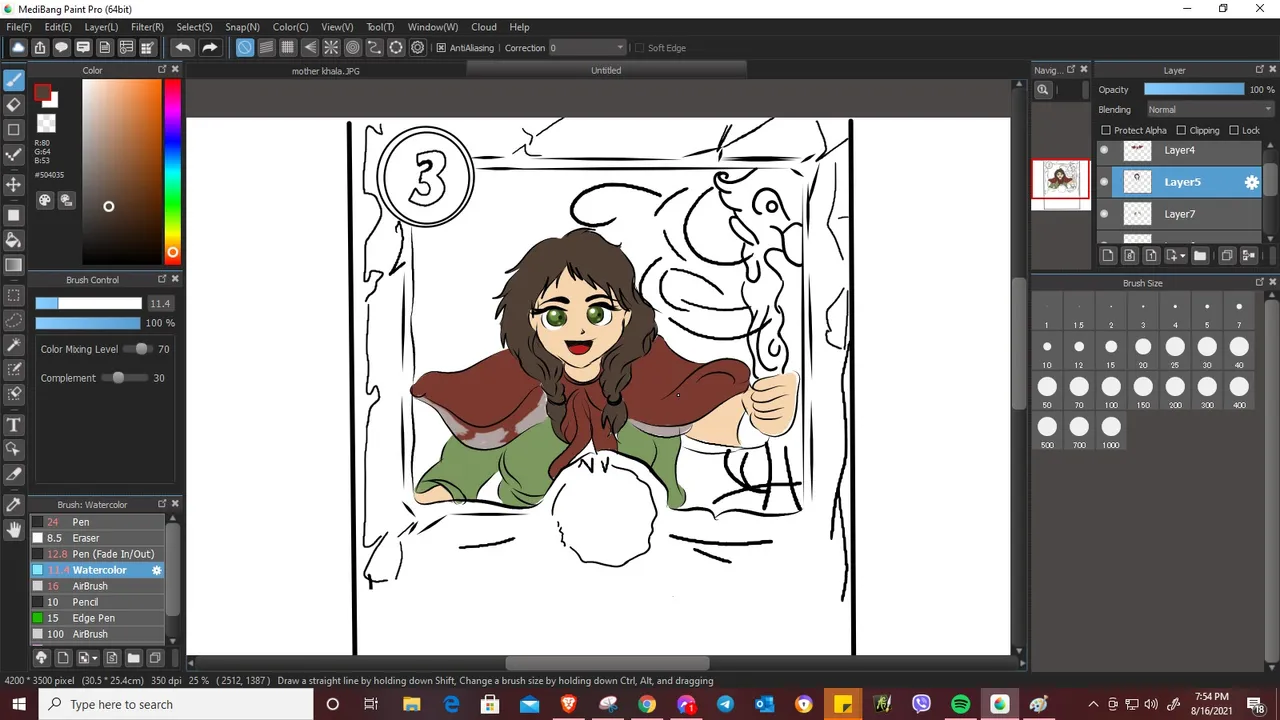Select the Gradient tool
1280x720 pixels.
tap(14, 265)
